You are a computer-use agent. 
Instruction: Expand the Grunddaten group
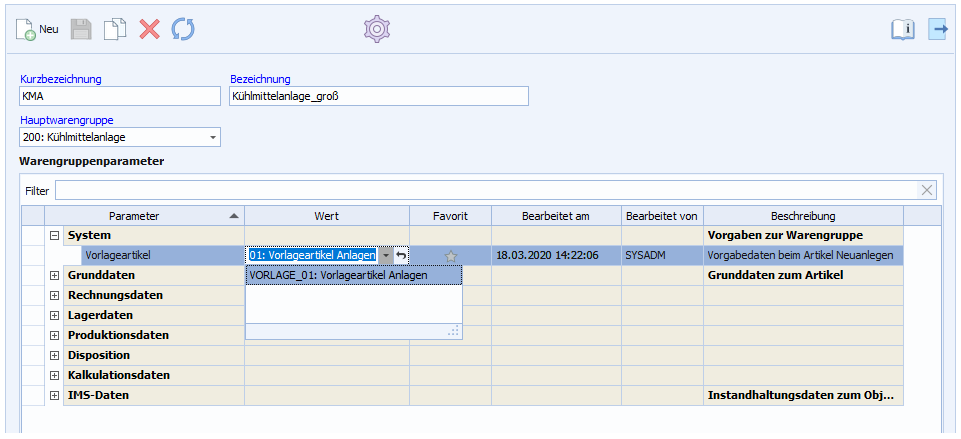tap(54, 275)
